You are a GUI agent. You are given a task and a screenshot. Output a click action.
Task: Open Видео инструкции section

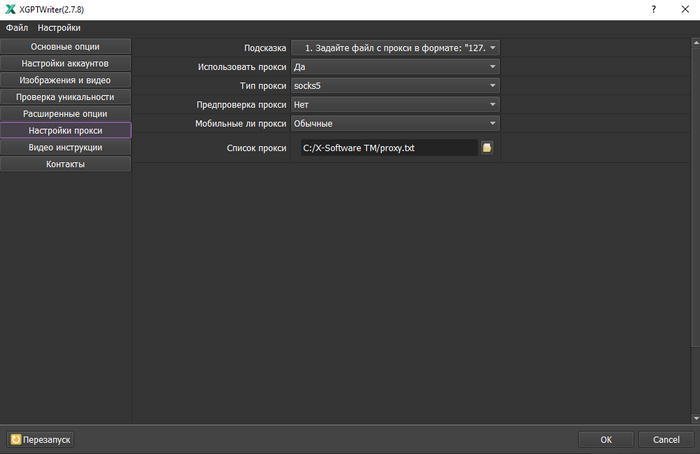65,147
